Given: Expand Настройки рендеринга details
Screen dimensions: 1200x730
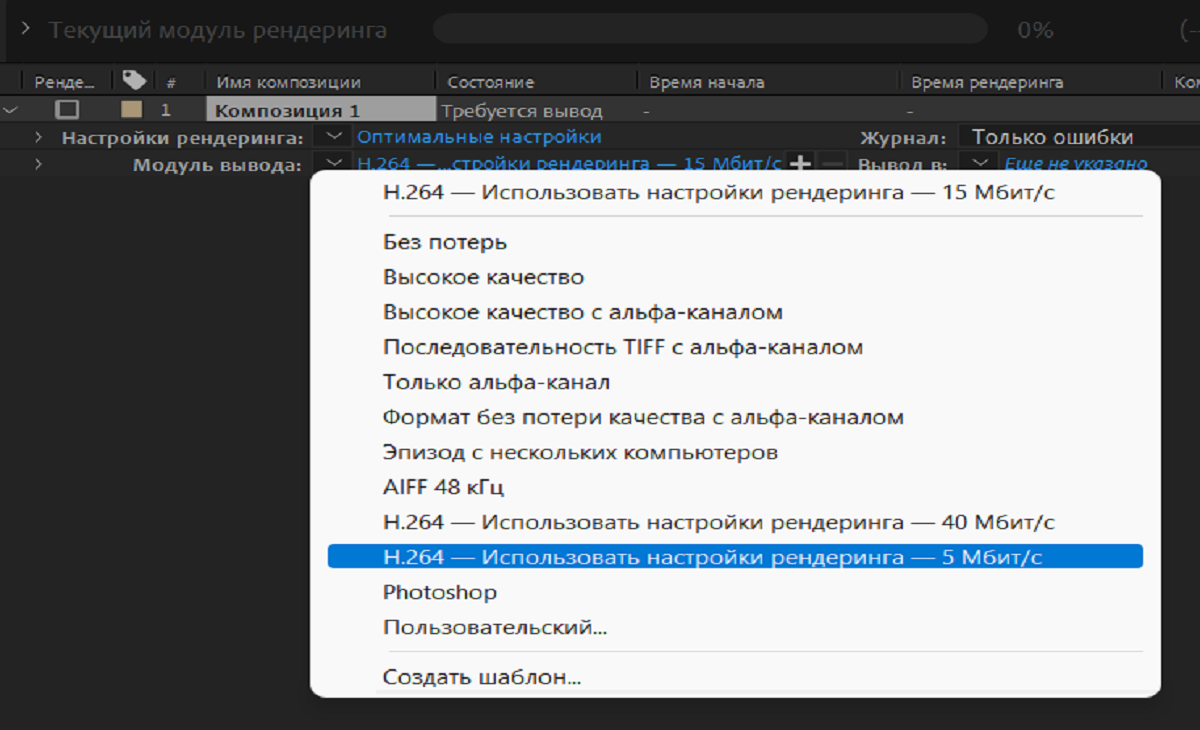Looking at the screenshot, I should click(x=38, y=137).
